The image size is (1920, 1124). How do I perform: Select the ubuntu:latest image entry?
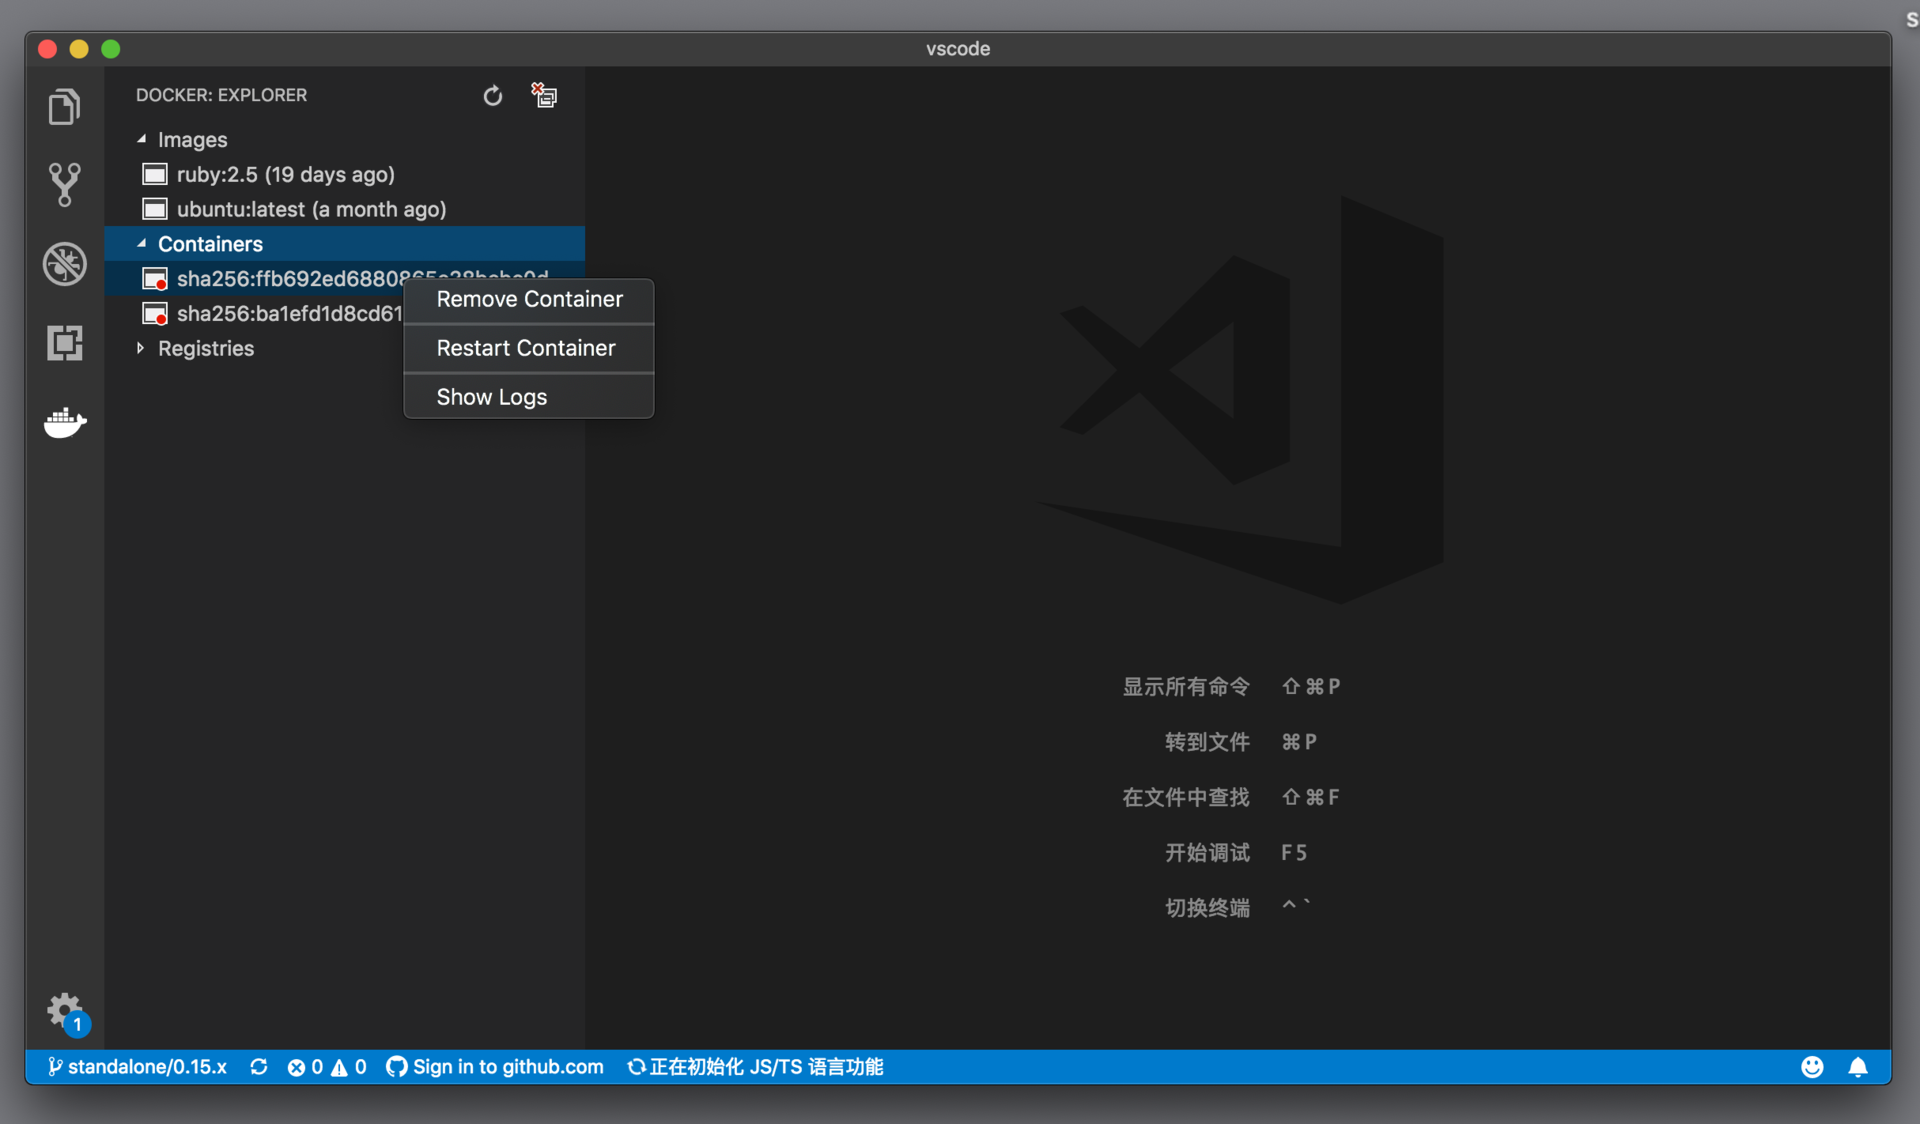click(x=311, y=210)
